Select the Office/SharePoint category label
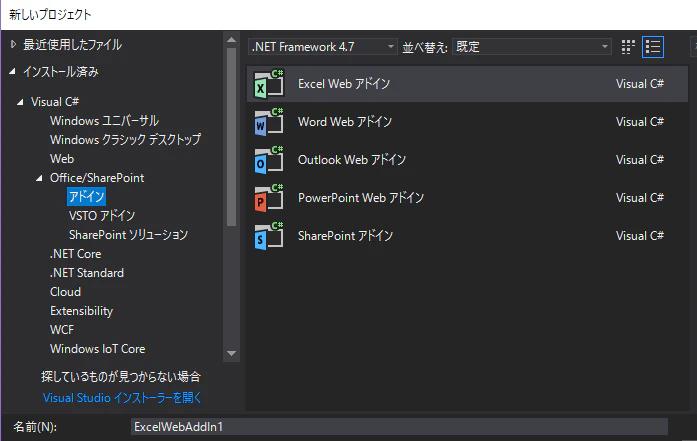The image size is (697, 441). [97, 178]
